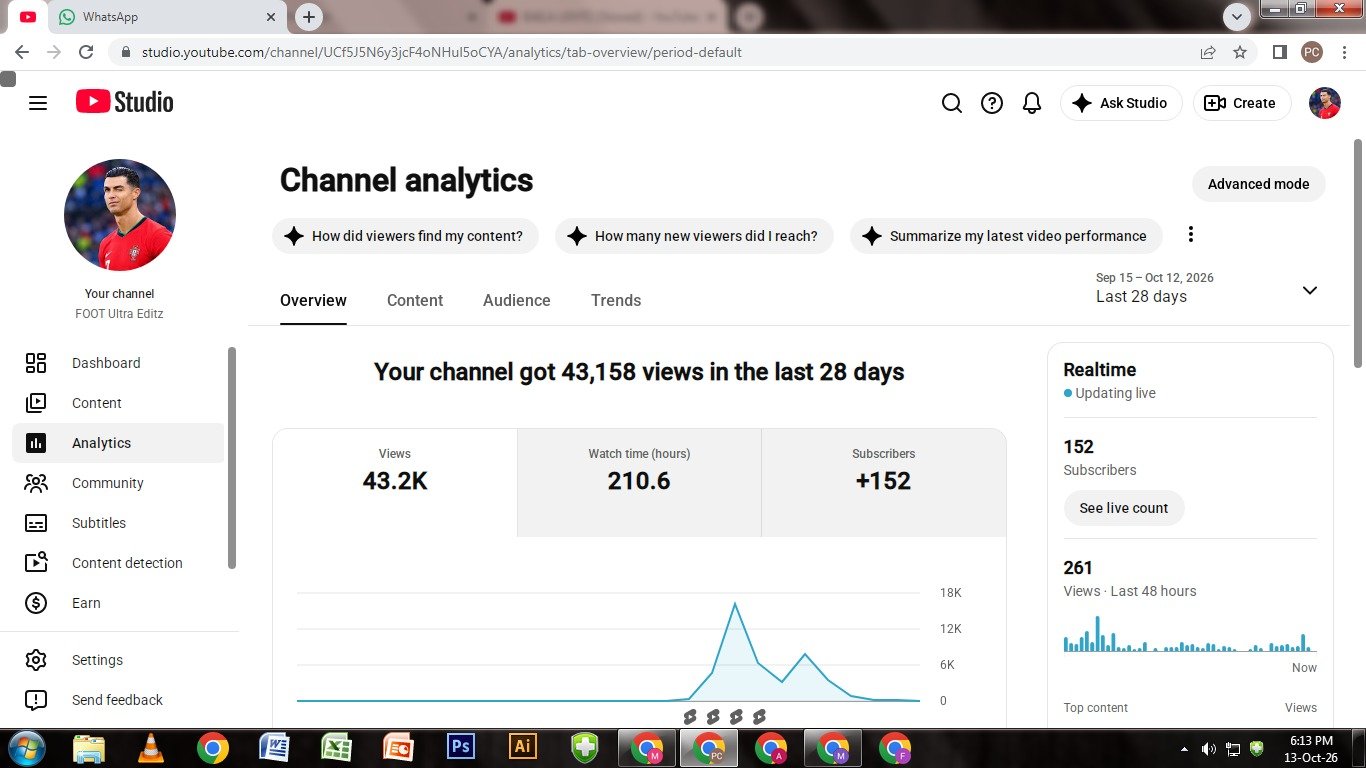1366x768 pixels.
Task: Open the notifications bell
Action: (1032, 103)
